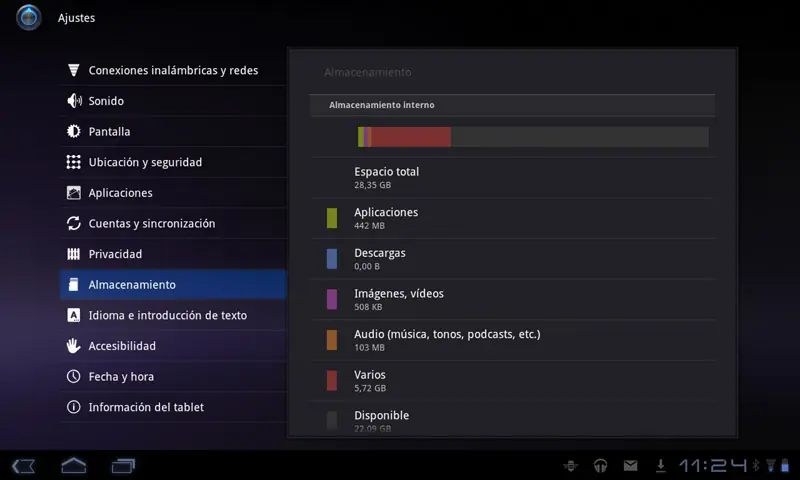This screenshot has width=800, height=480.
Task: Select the Fecha y hora clock icon
Action: click(73, 376)
